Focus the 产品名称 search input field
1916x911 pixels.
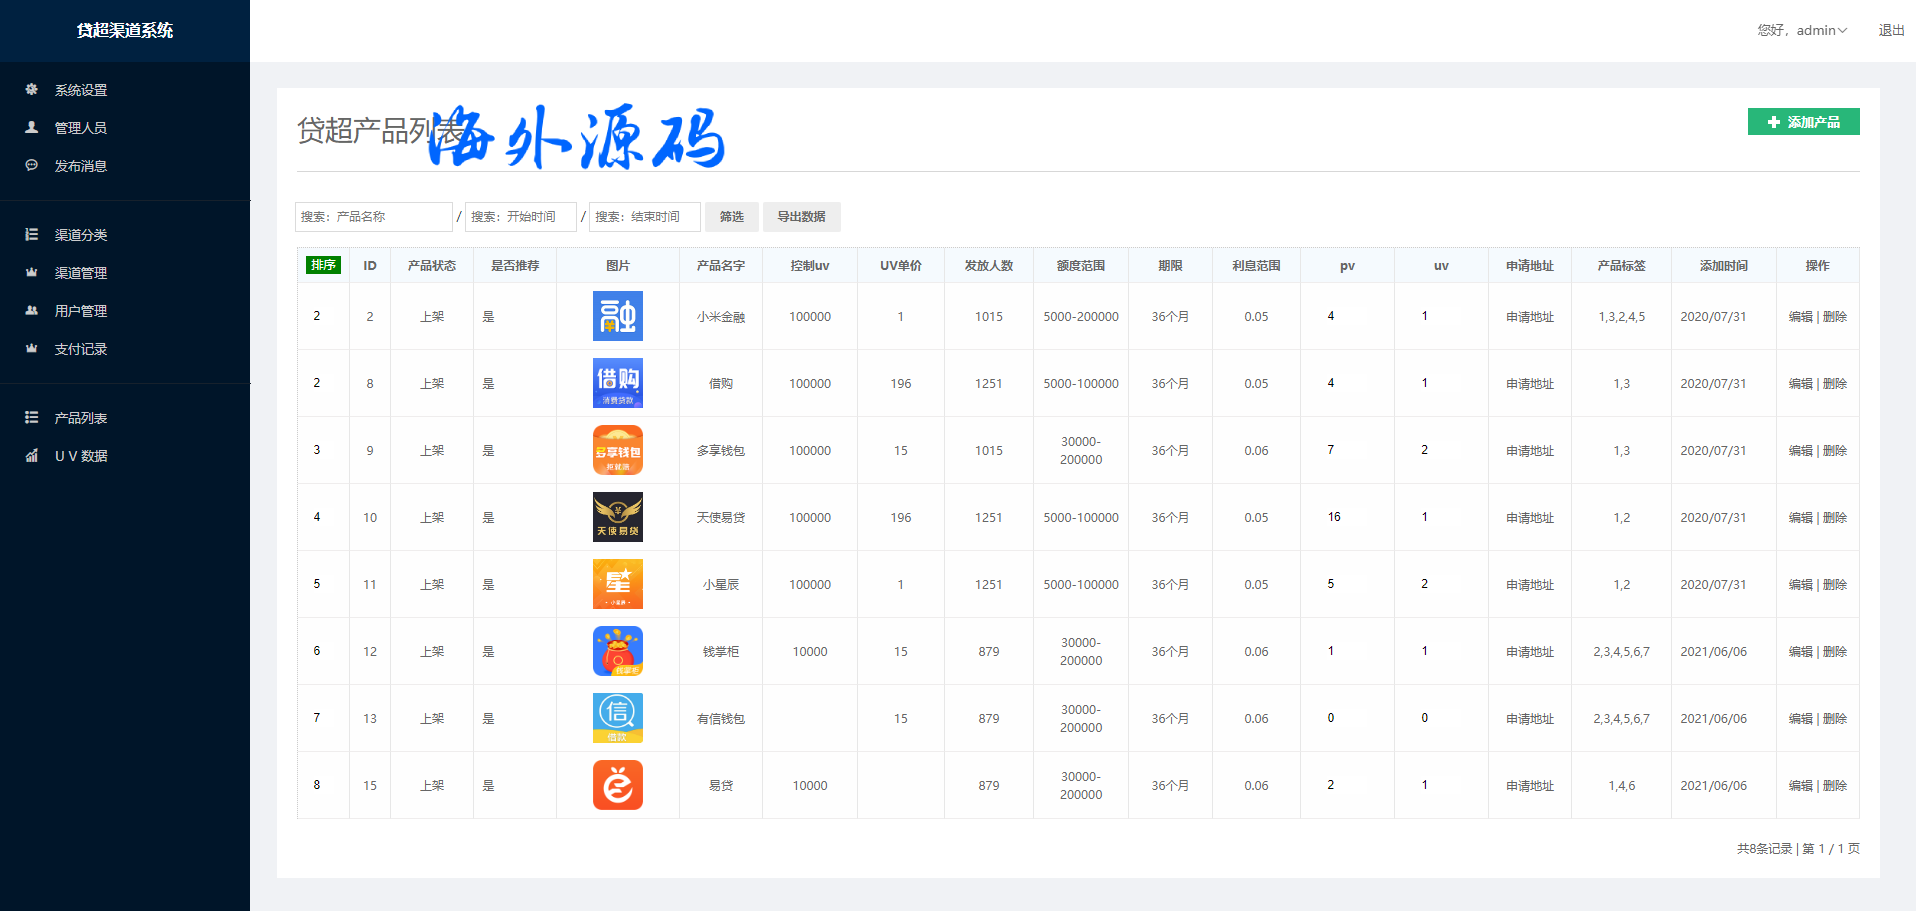tap(373, 217)
